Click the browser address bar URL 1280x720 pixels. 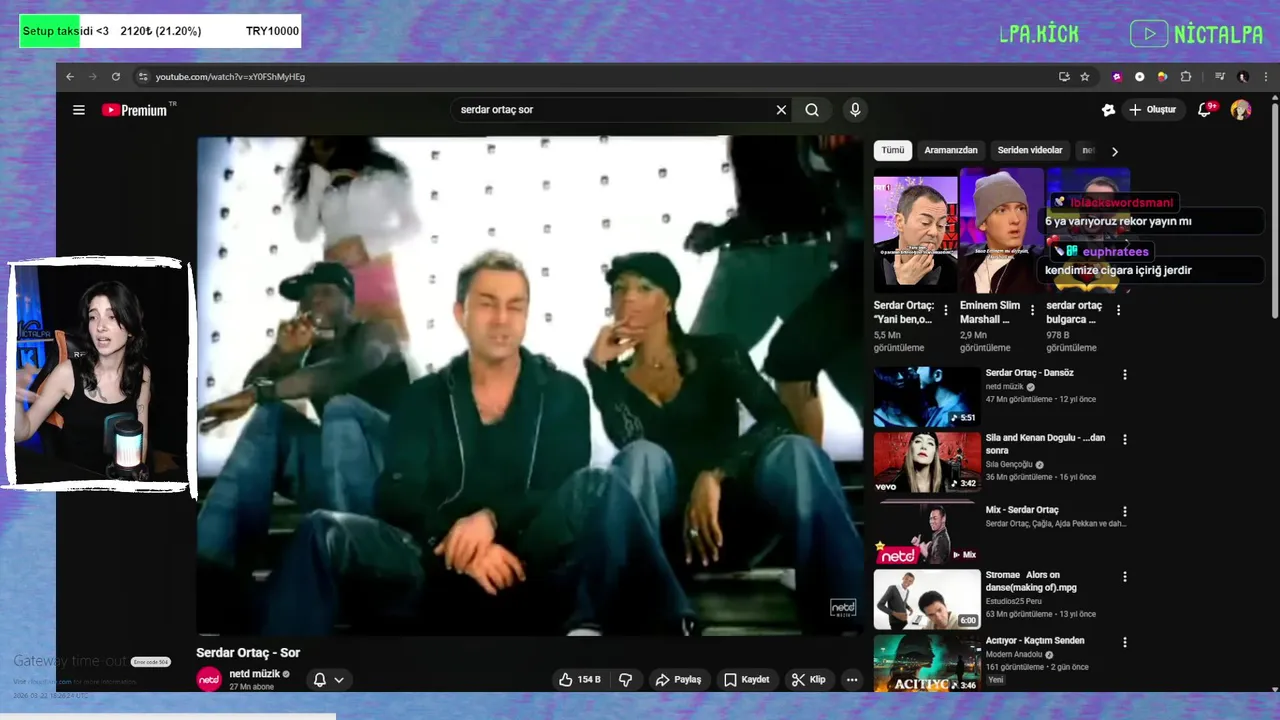point(230,77)
